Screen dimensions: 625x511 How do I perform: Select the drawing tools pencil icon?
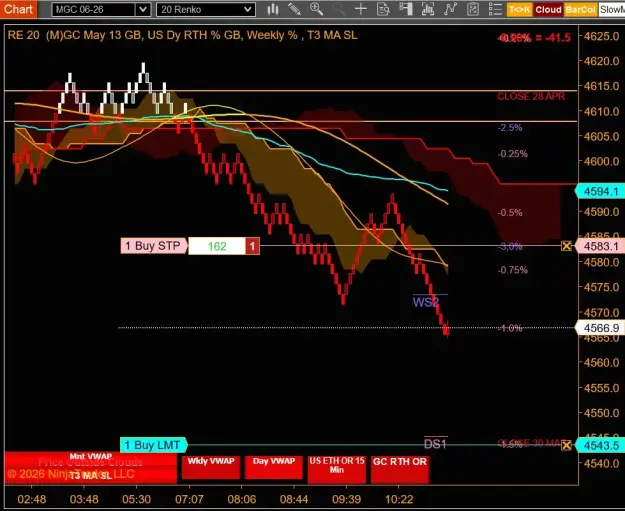295,9
